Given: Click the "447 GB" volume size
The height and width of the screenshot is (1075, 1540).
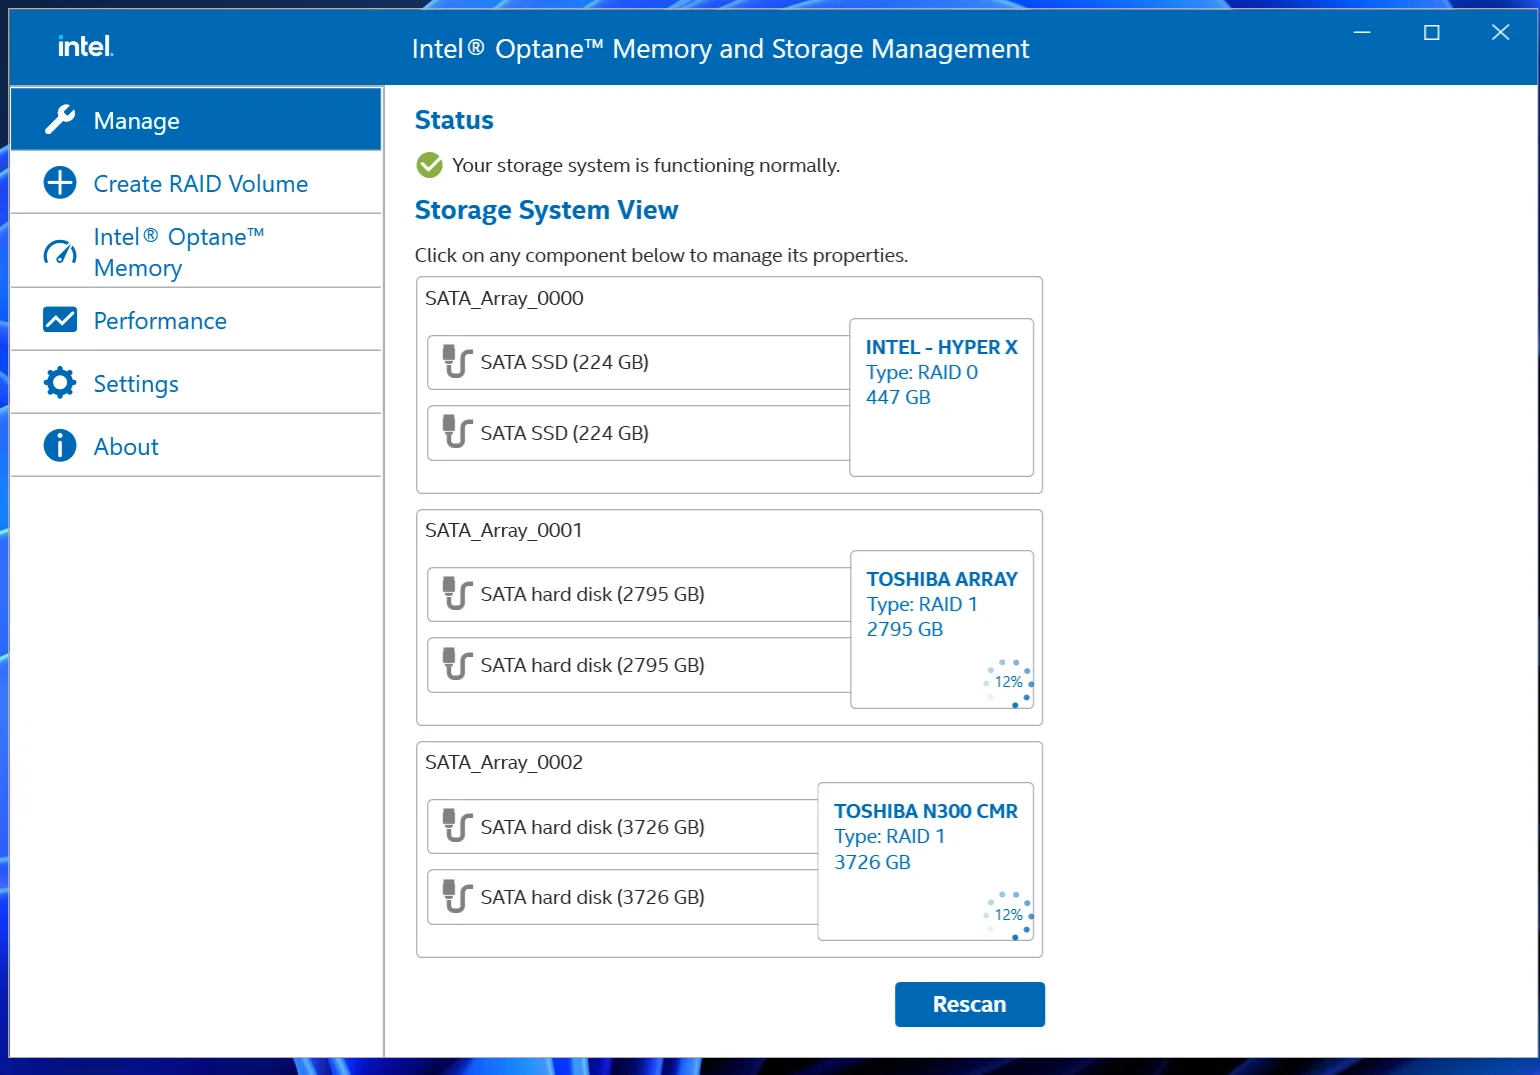Looking at the screenshot, I should point(898,397).
